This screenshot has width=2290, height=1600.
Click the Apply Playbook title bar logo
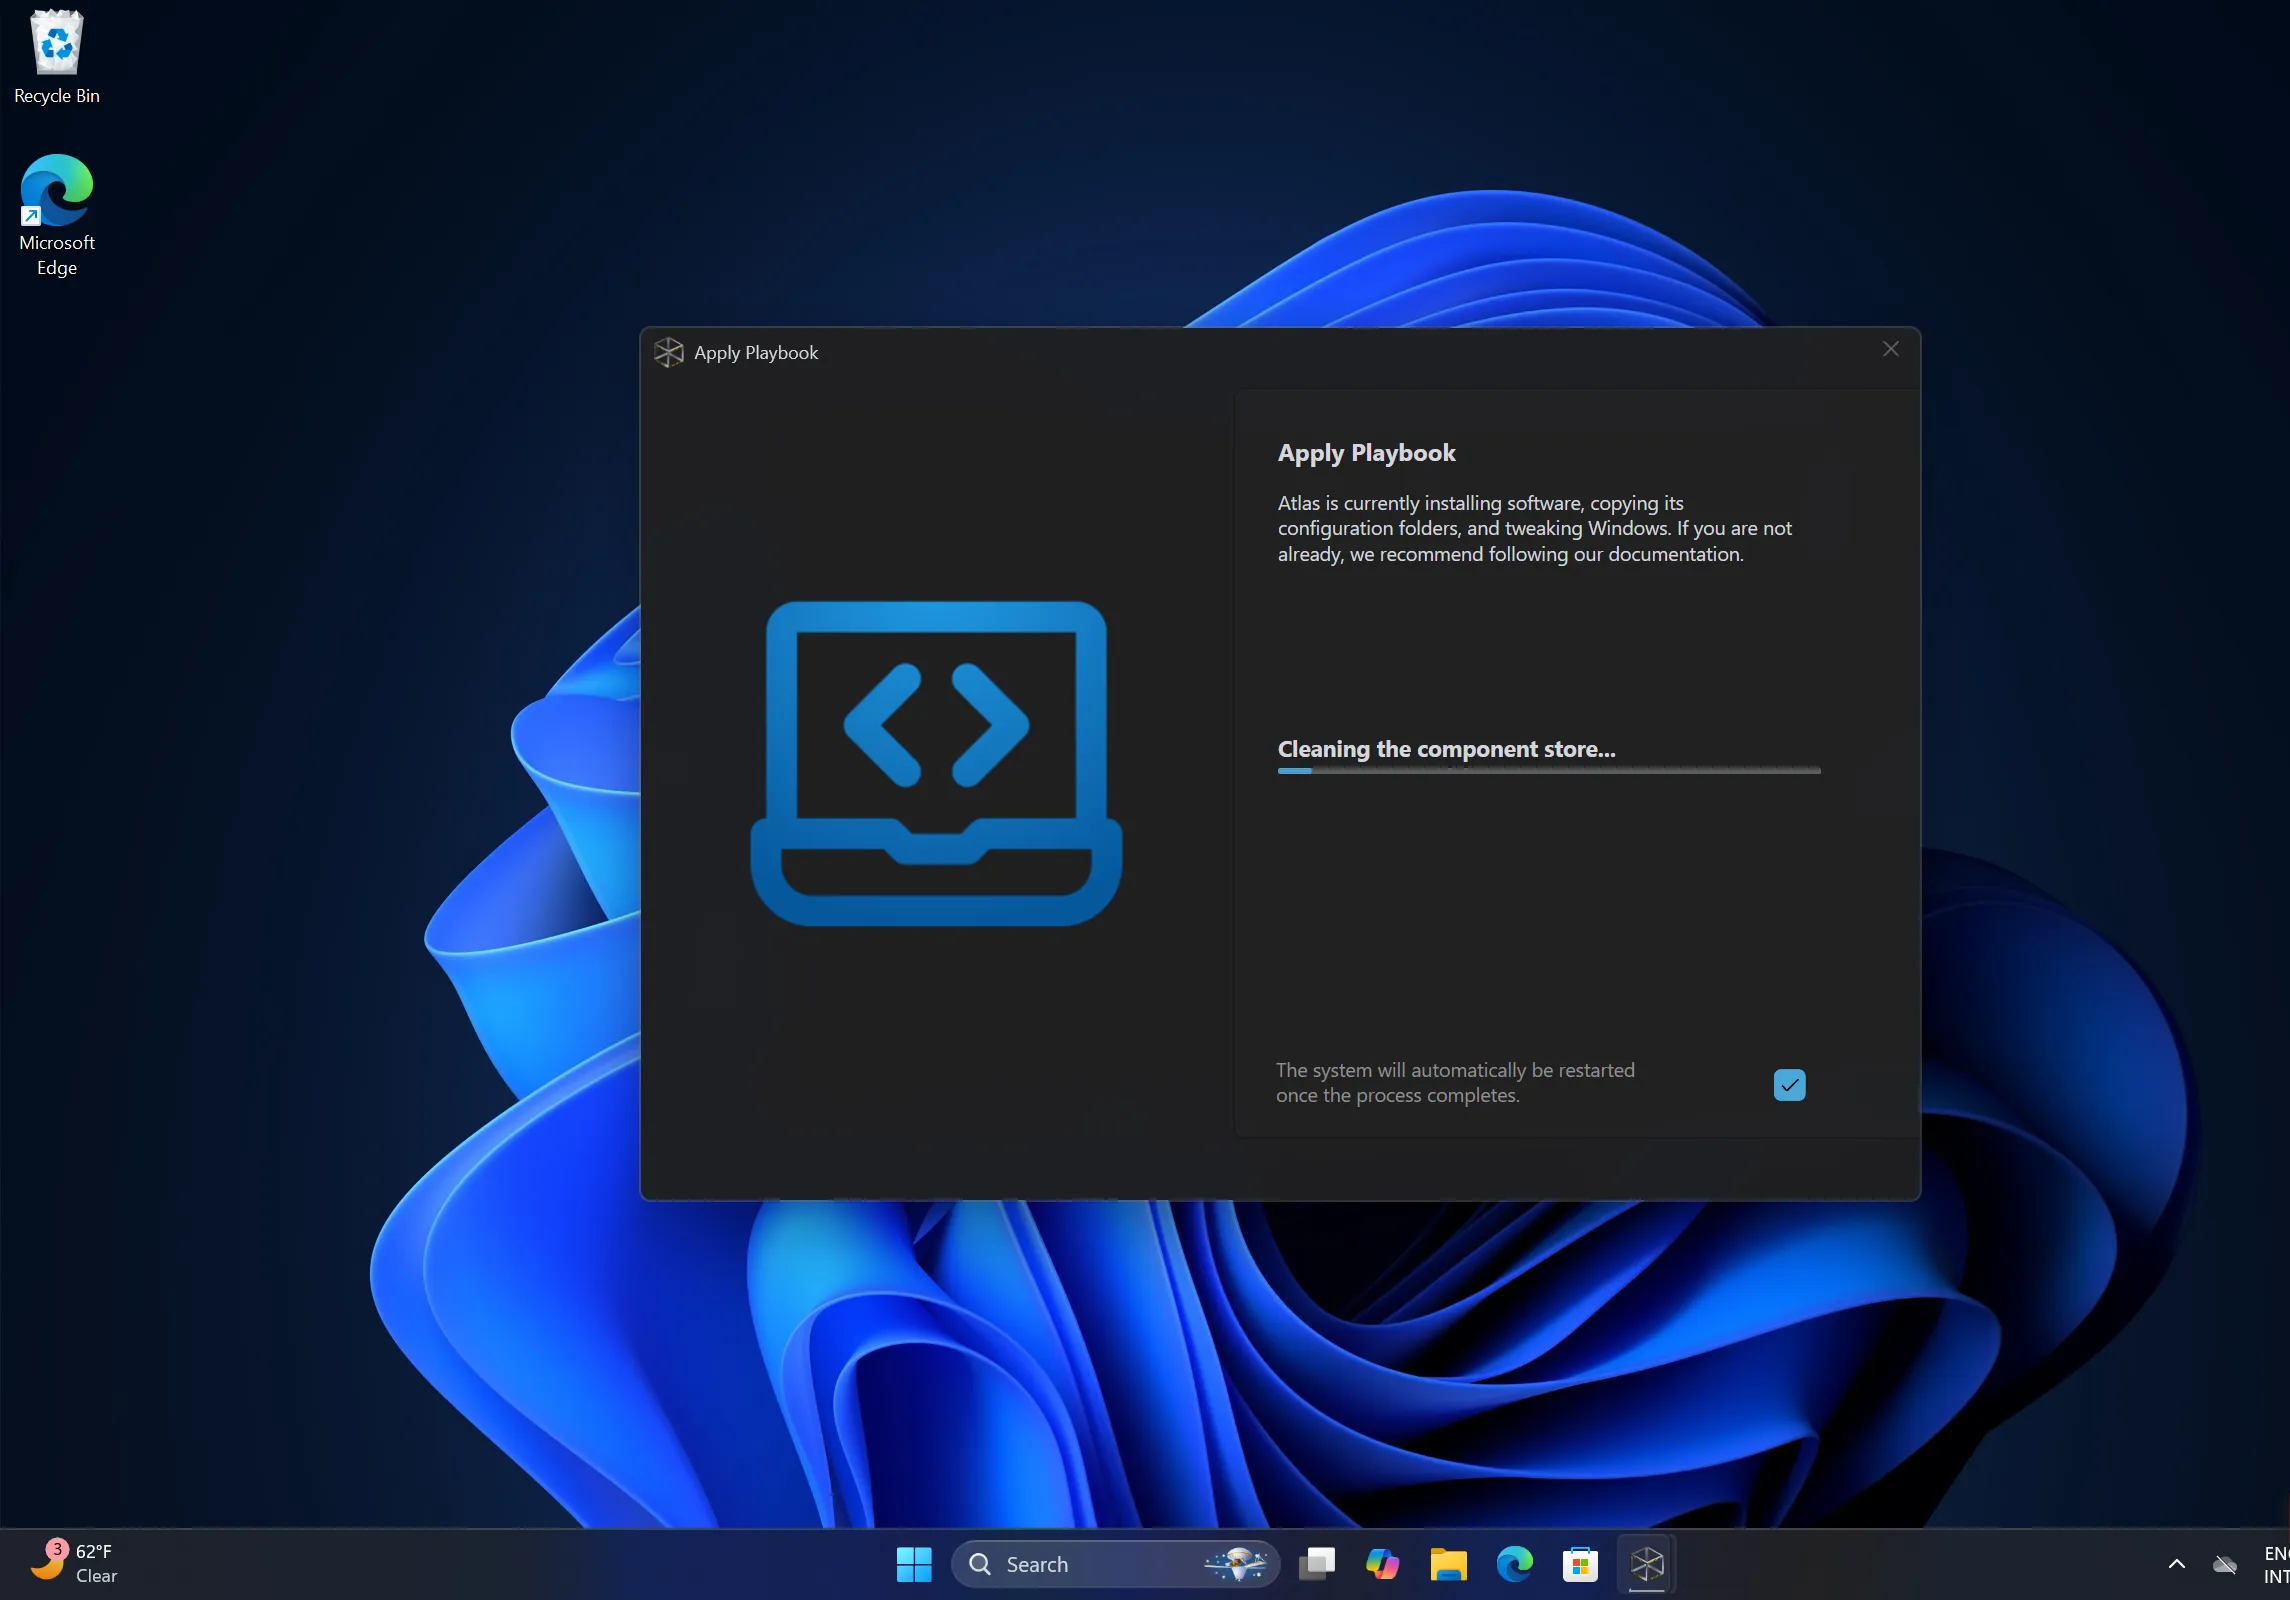coord(668,352)
